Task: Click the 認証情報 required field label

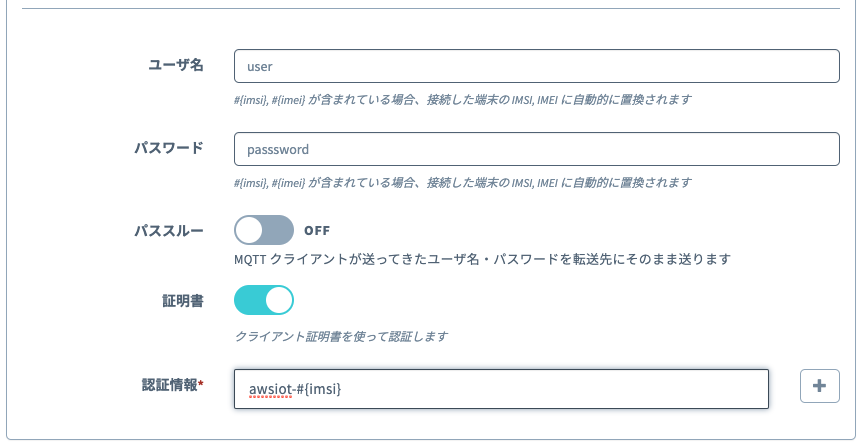Action: coord(170,385)
